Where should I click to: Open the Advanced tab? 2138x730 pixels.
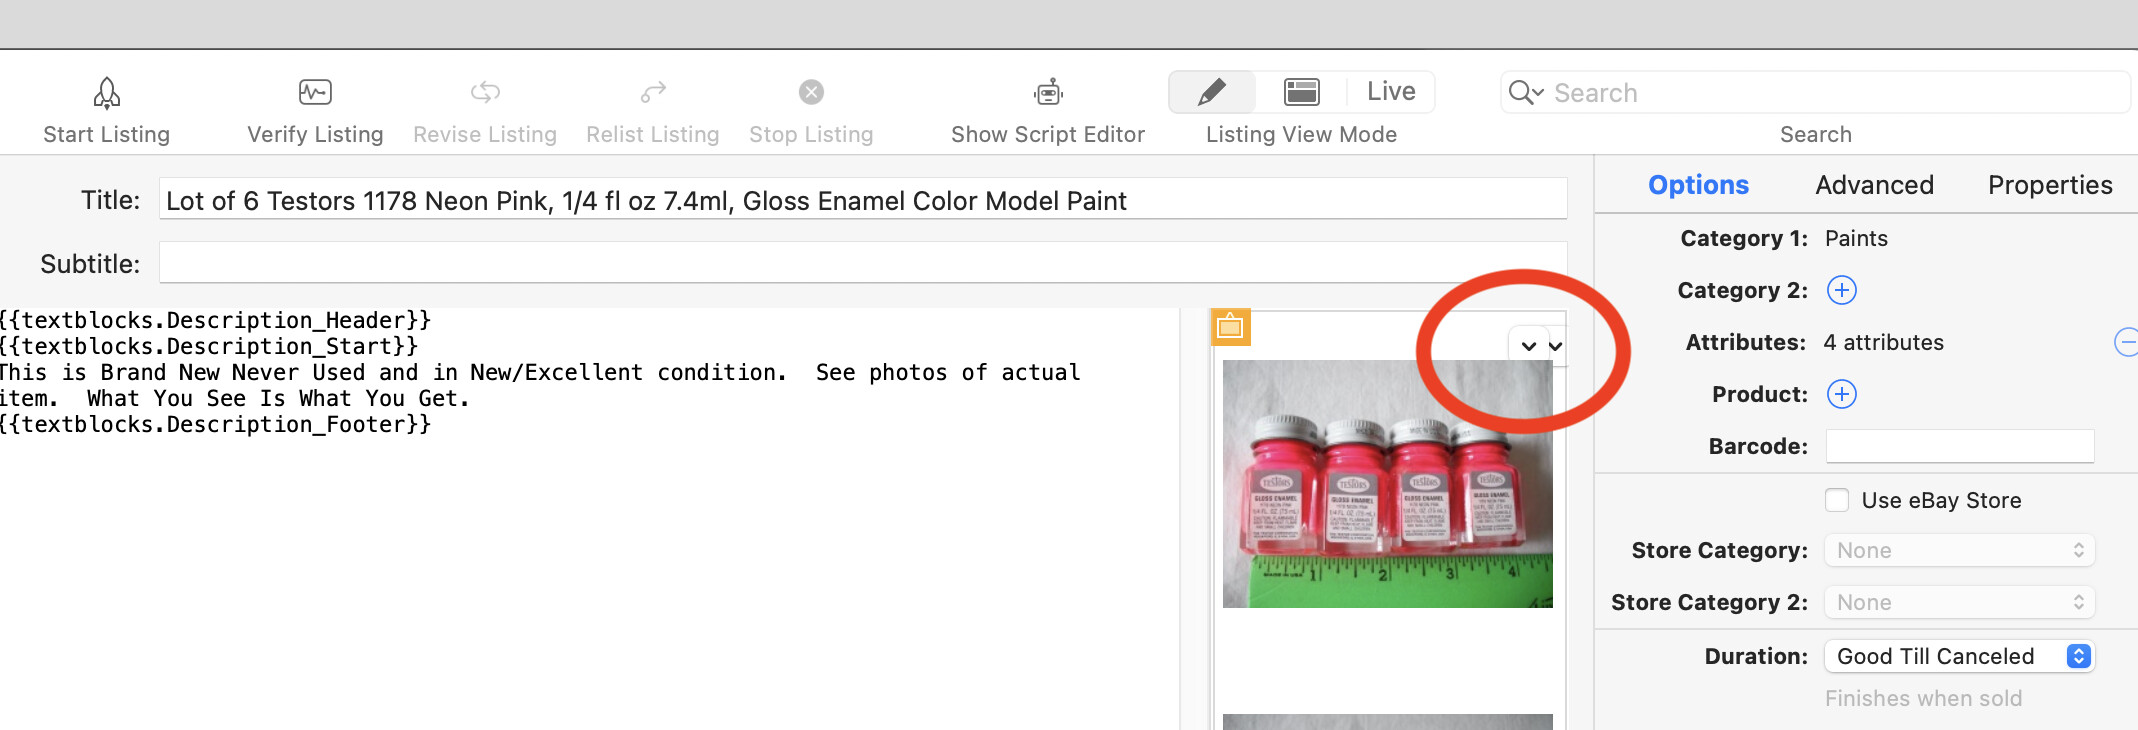pyautogui.click(x=1874, y=185)
